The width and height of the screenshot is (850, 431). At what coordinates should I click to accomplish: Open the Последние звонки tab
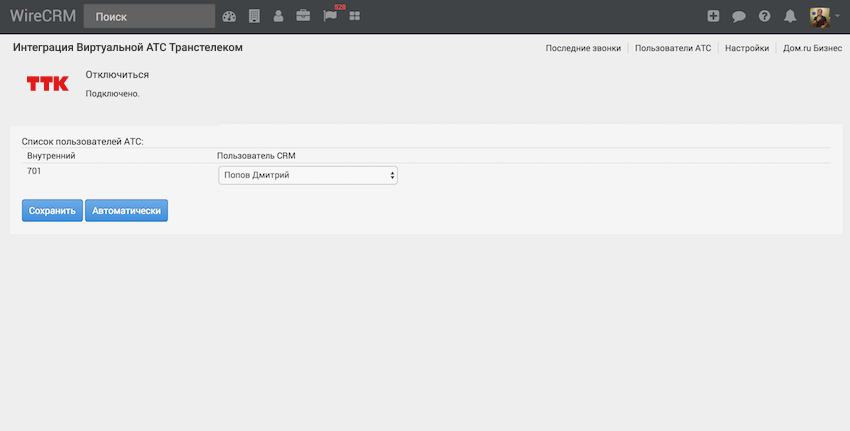coord(583,48)
